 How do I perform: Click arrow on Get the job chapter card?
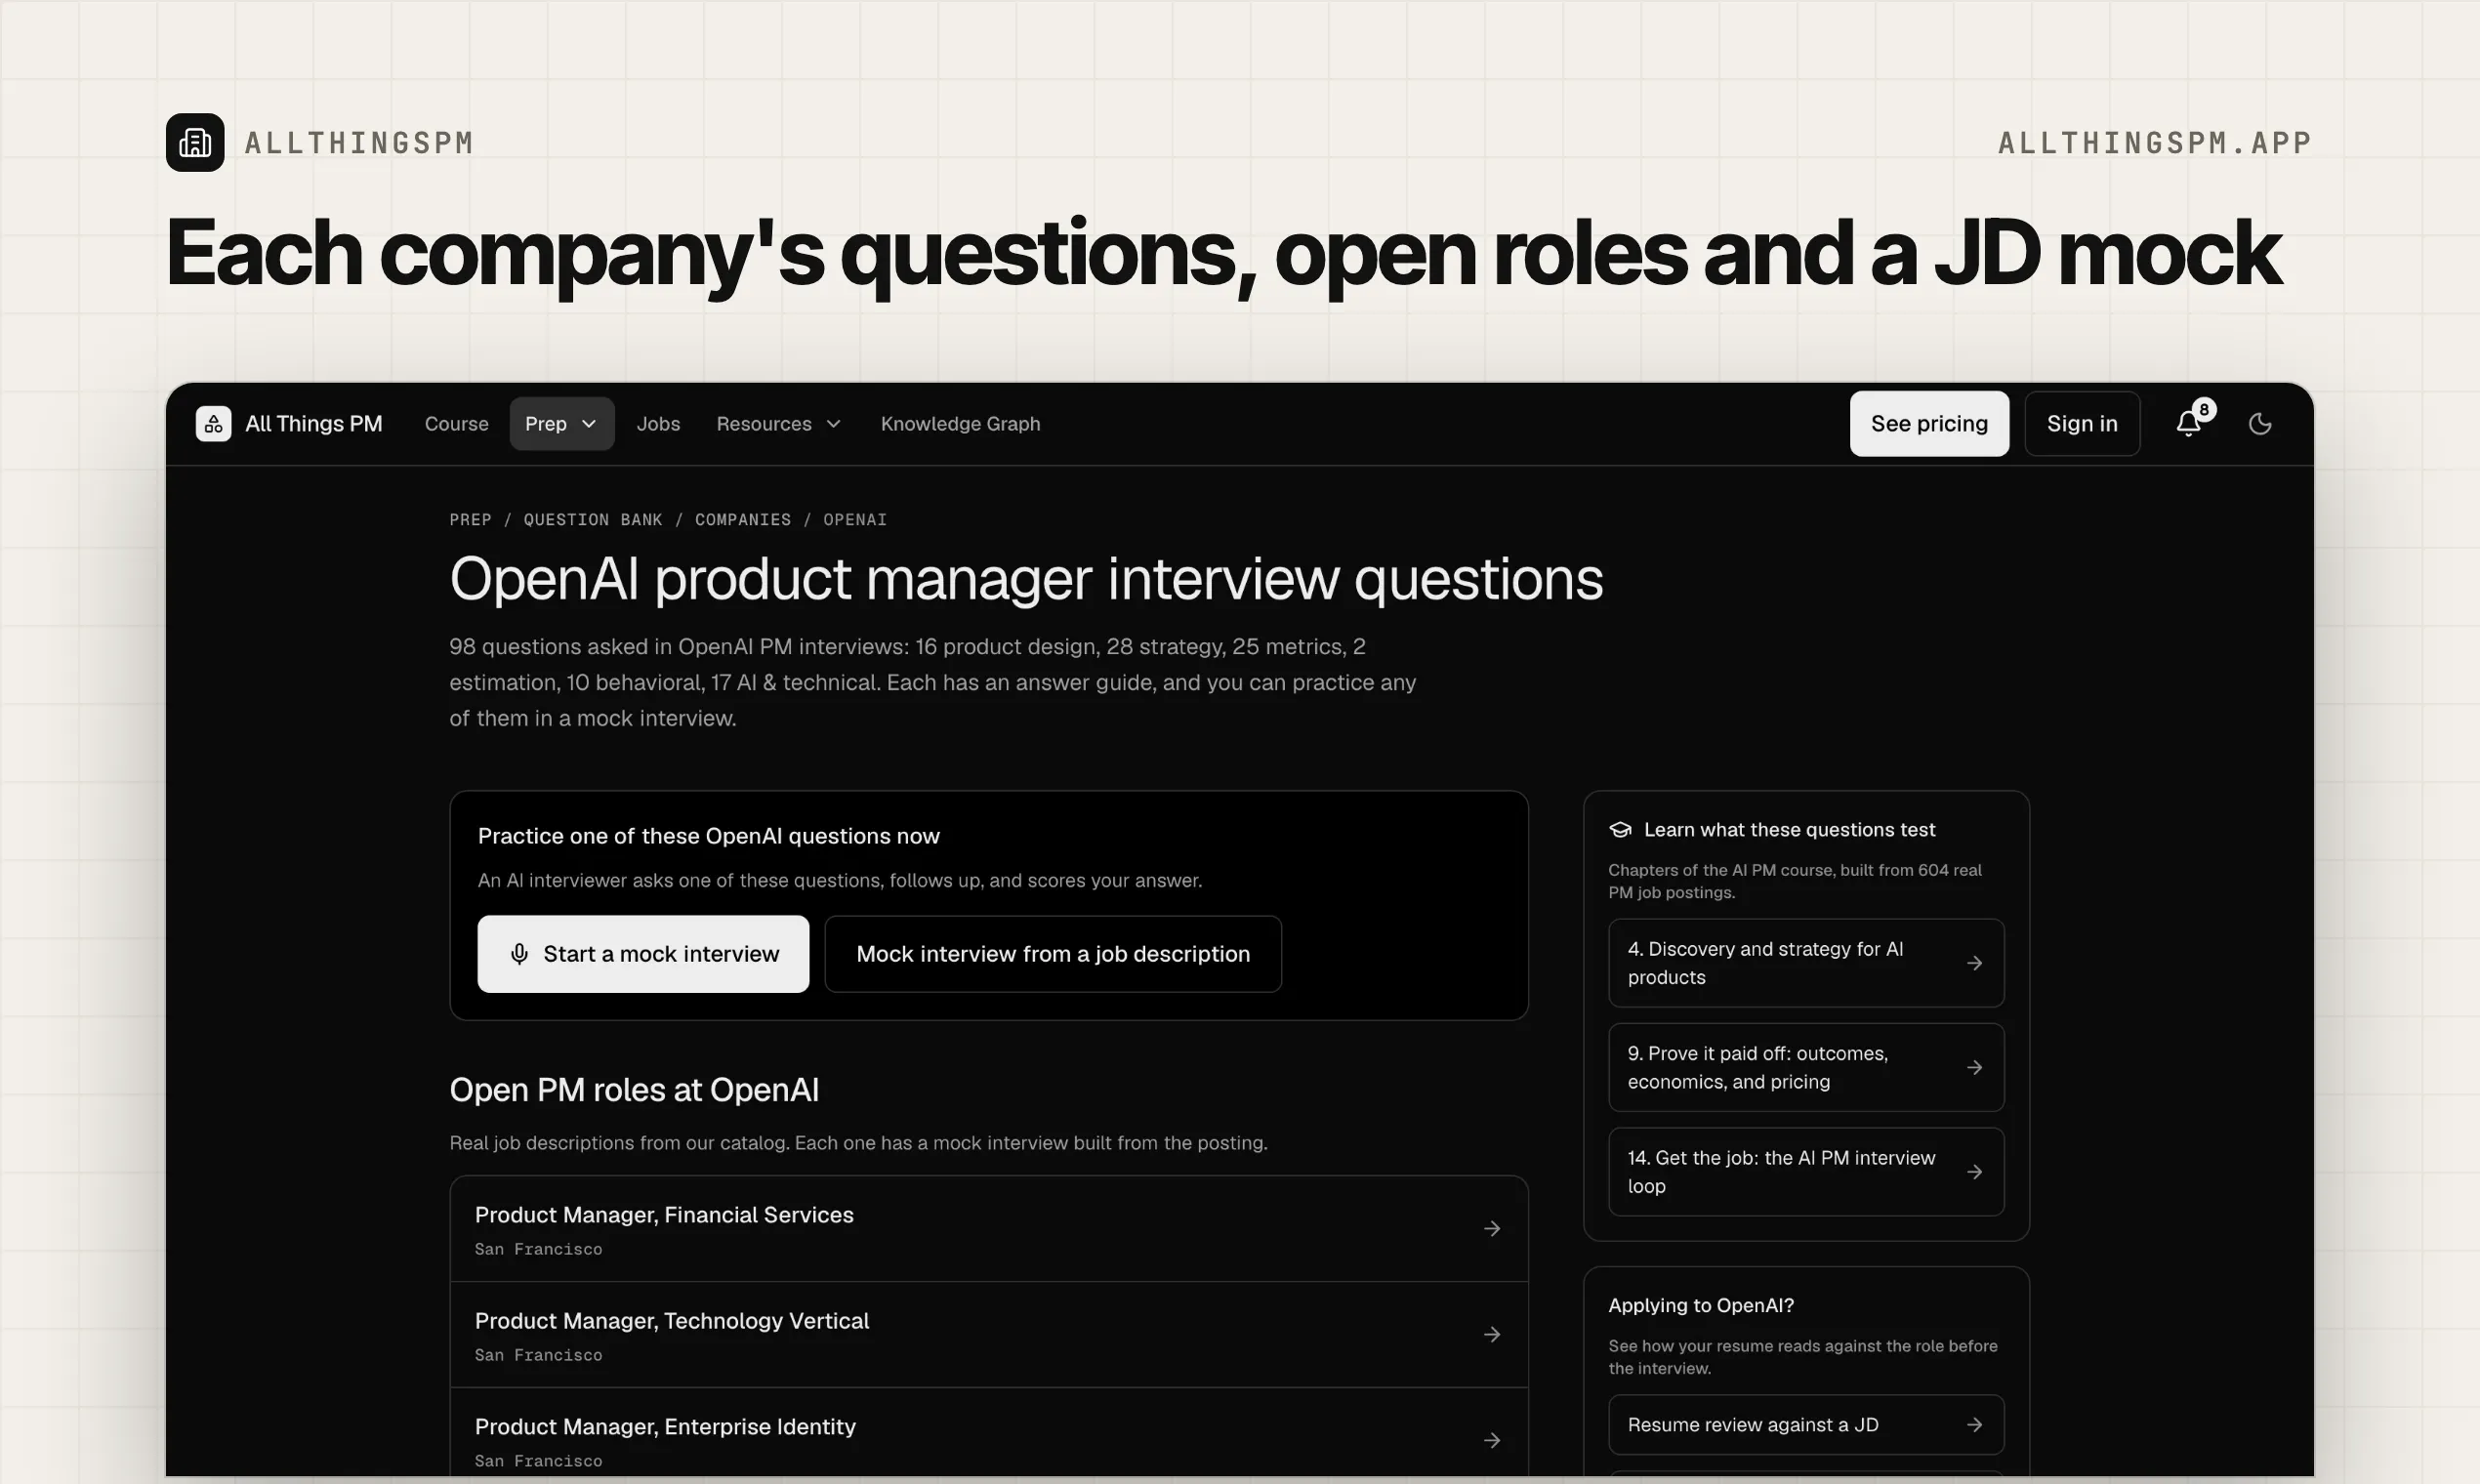1974,1172
